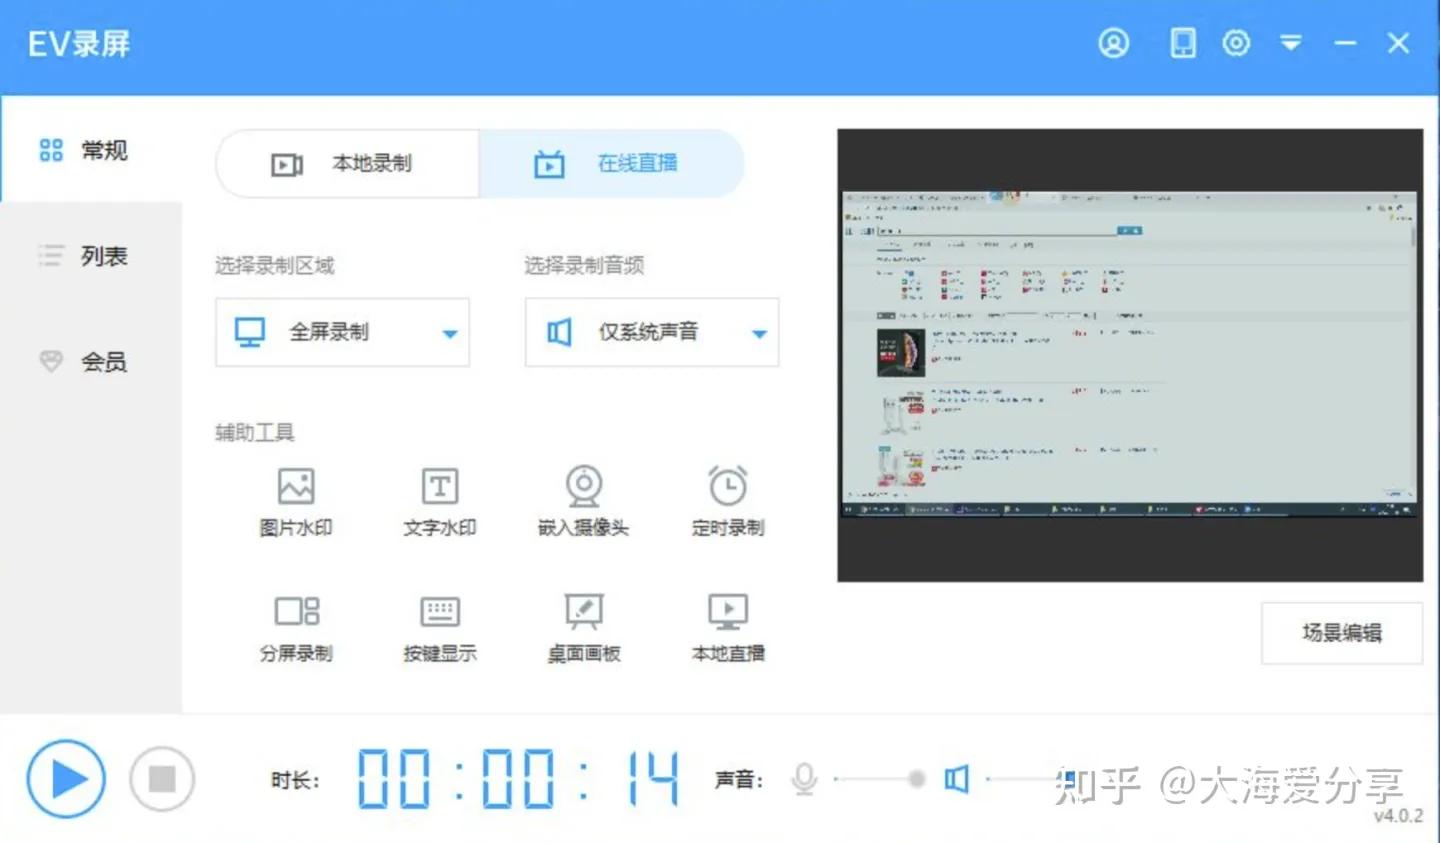
Task: Open the 仅系统声音 audio source dropdown
Action: click(x=651, y=332)
